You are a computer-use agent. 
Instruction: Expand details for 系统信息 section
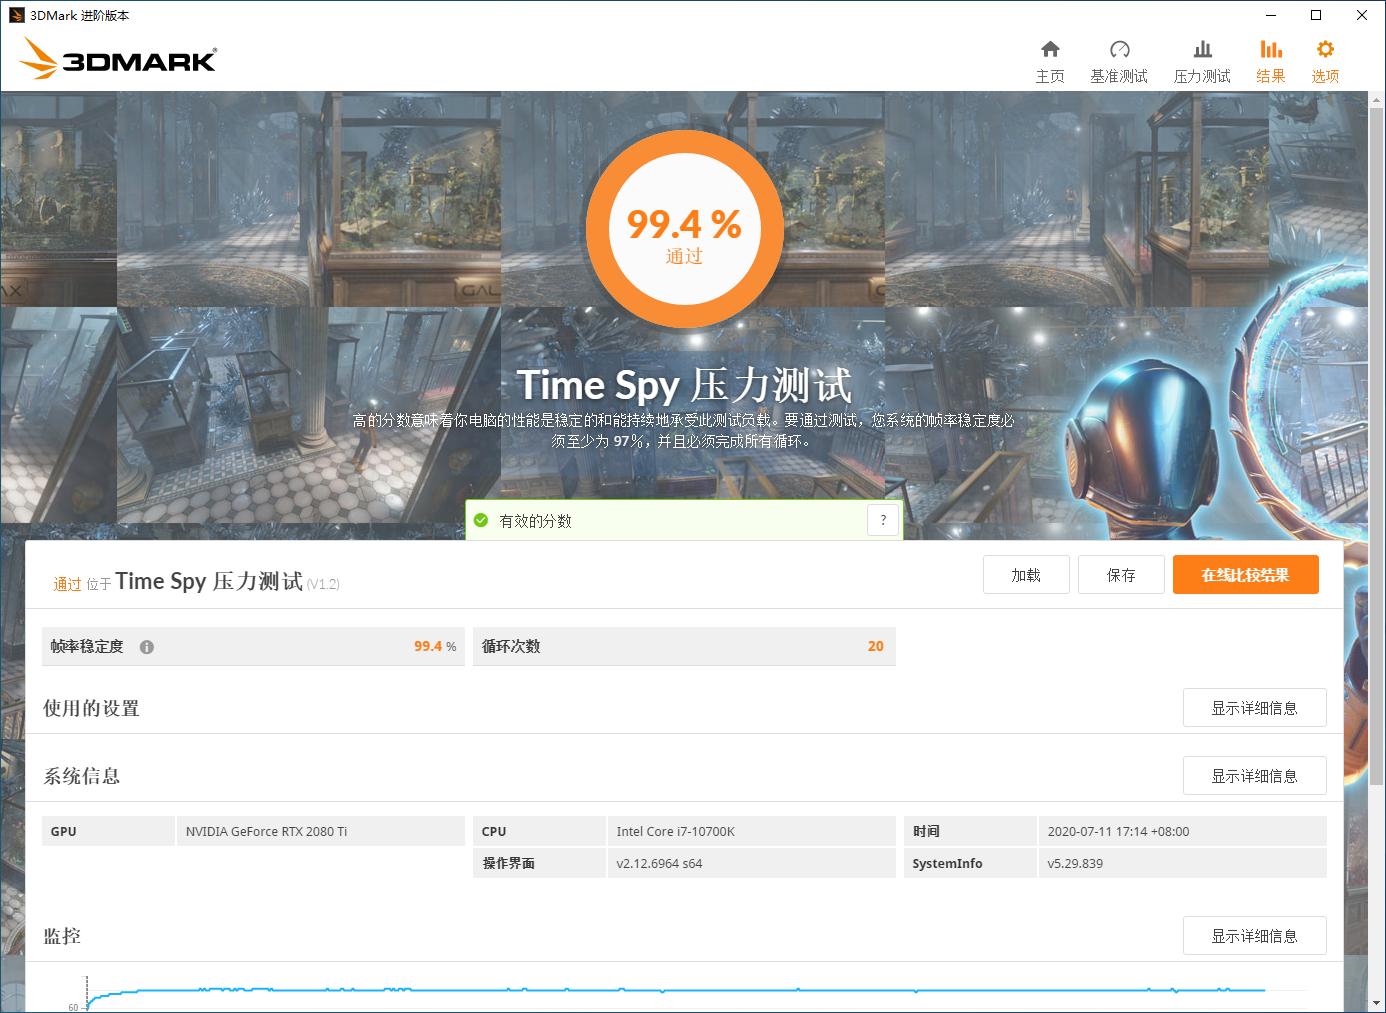click(1254, 776)
